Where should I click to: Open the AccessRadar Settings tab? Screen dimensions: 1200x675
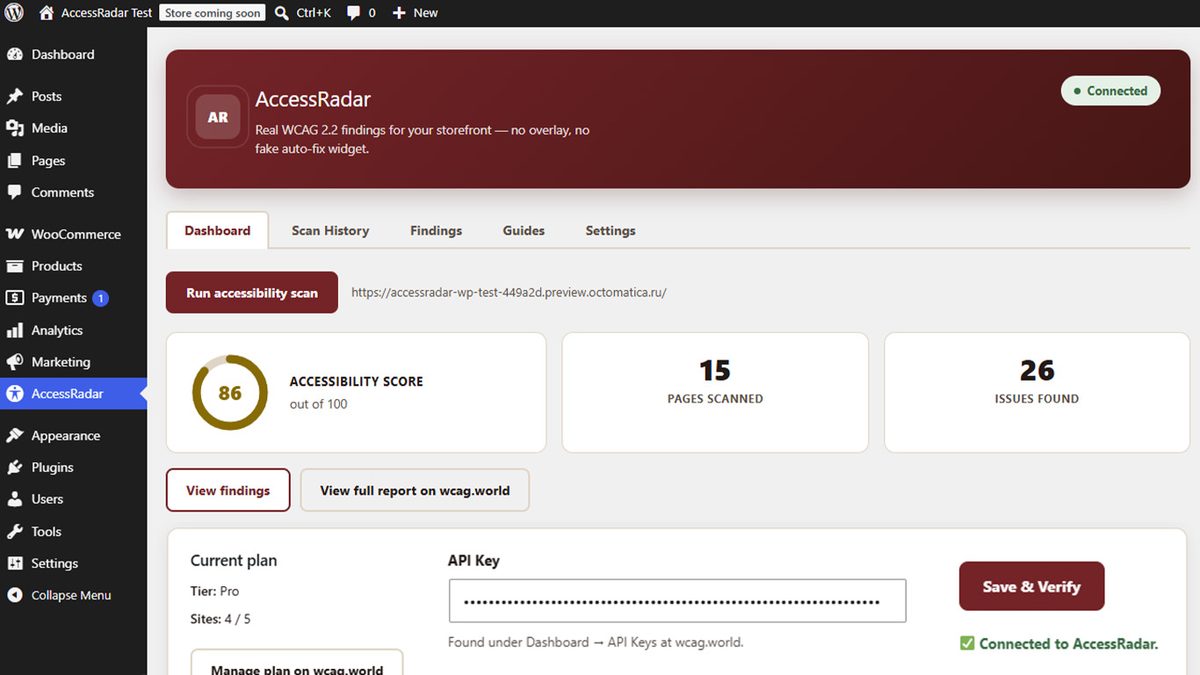[x=610, y=230]
